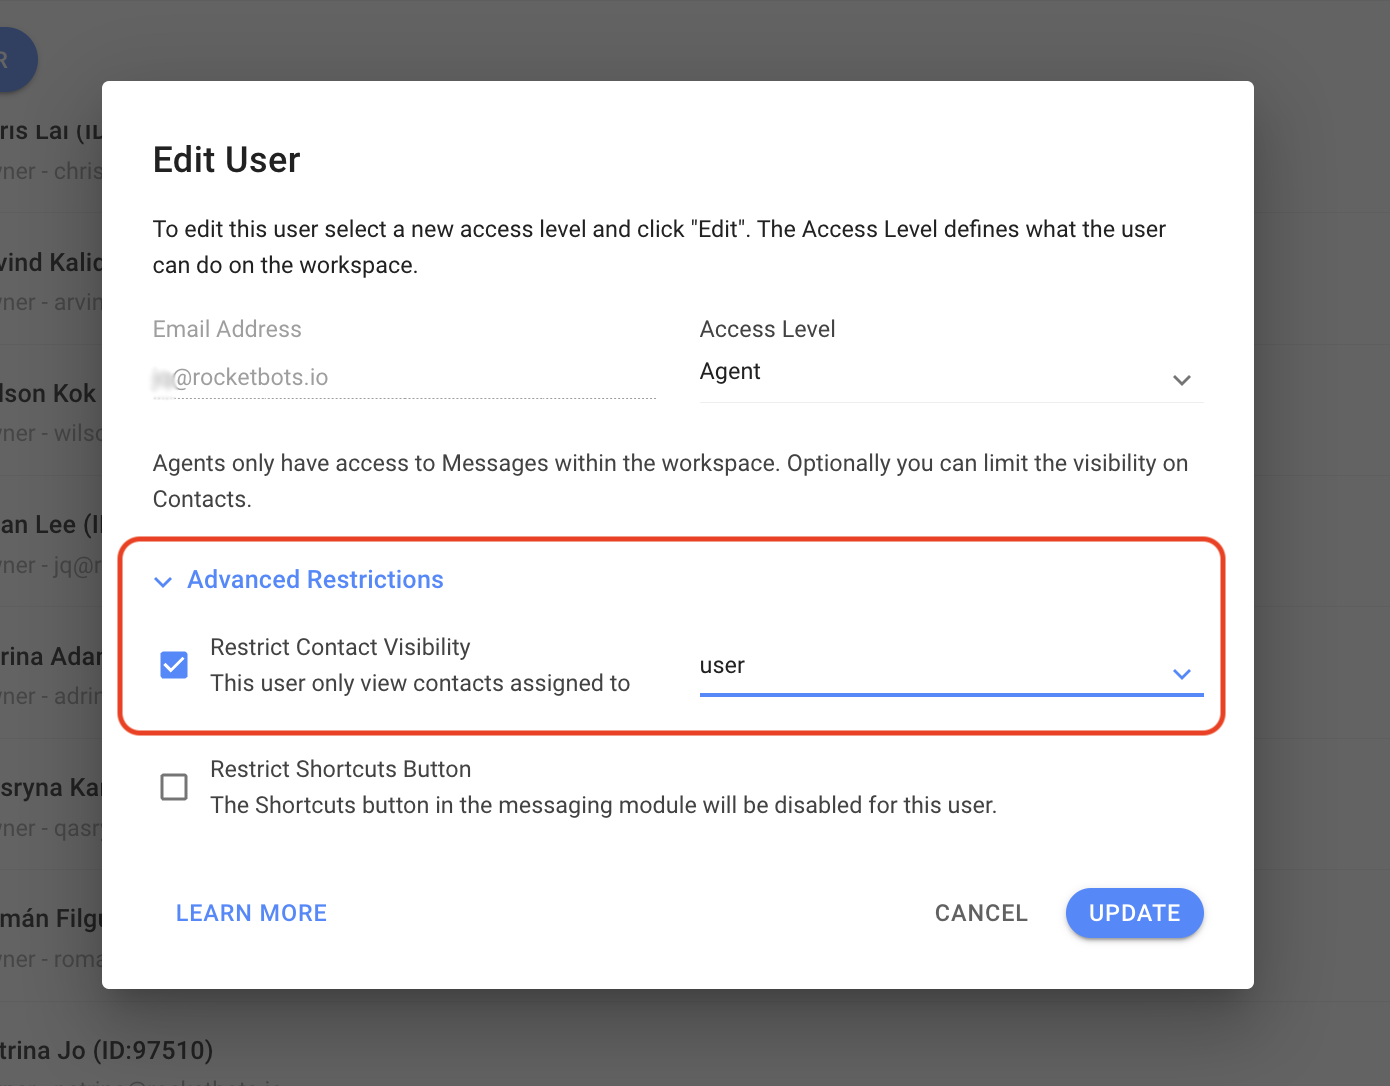This screenshot has height=1086, width=1390.
Task: Click the Access Level dropdown chevron arrow
Action: tap(1181, 380)
